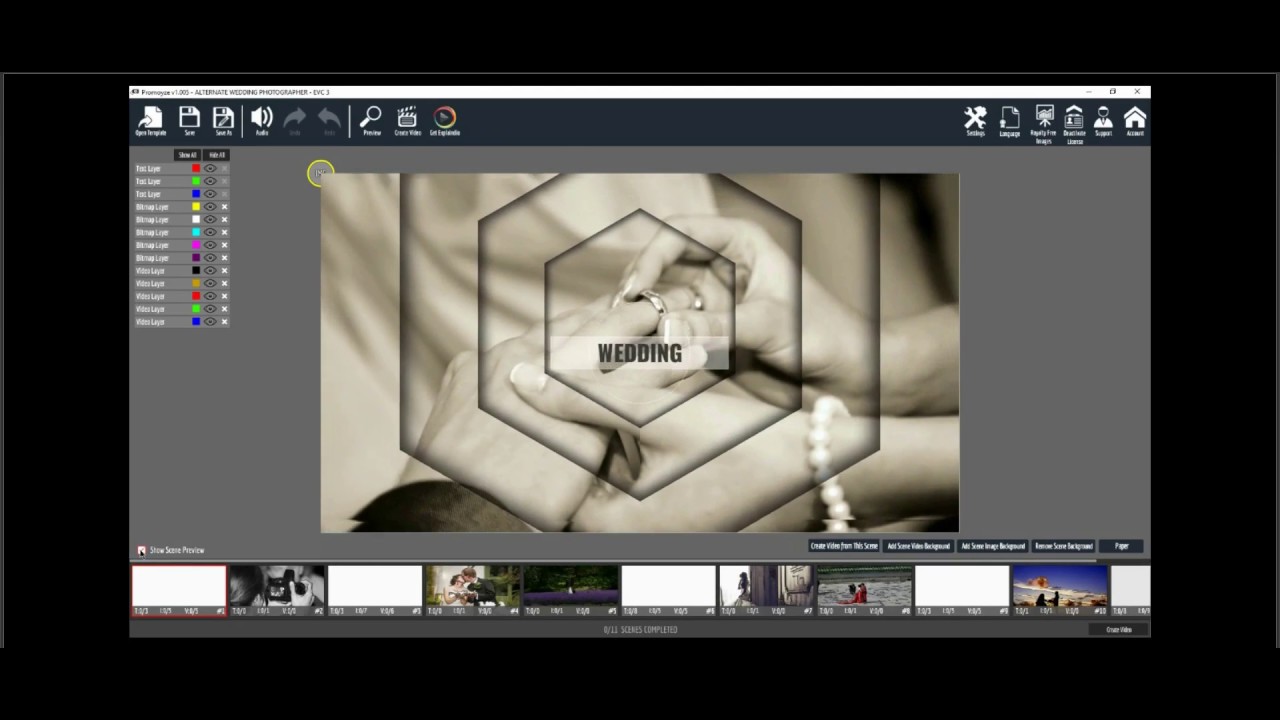This screenshot has height=720, width=1280.
Task: Hide the yellow Bitmap Layer via eye icon
Action: [210, 207]
